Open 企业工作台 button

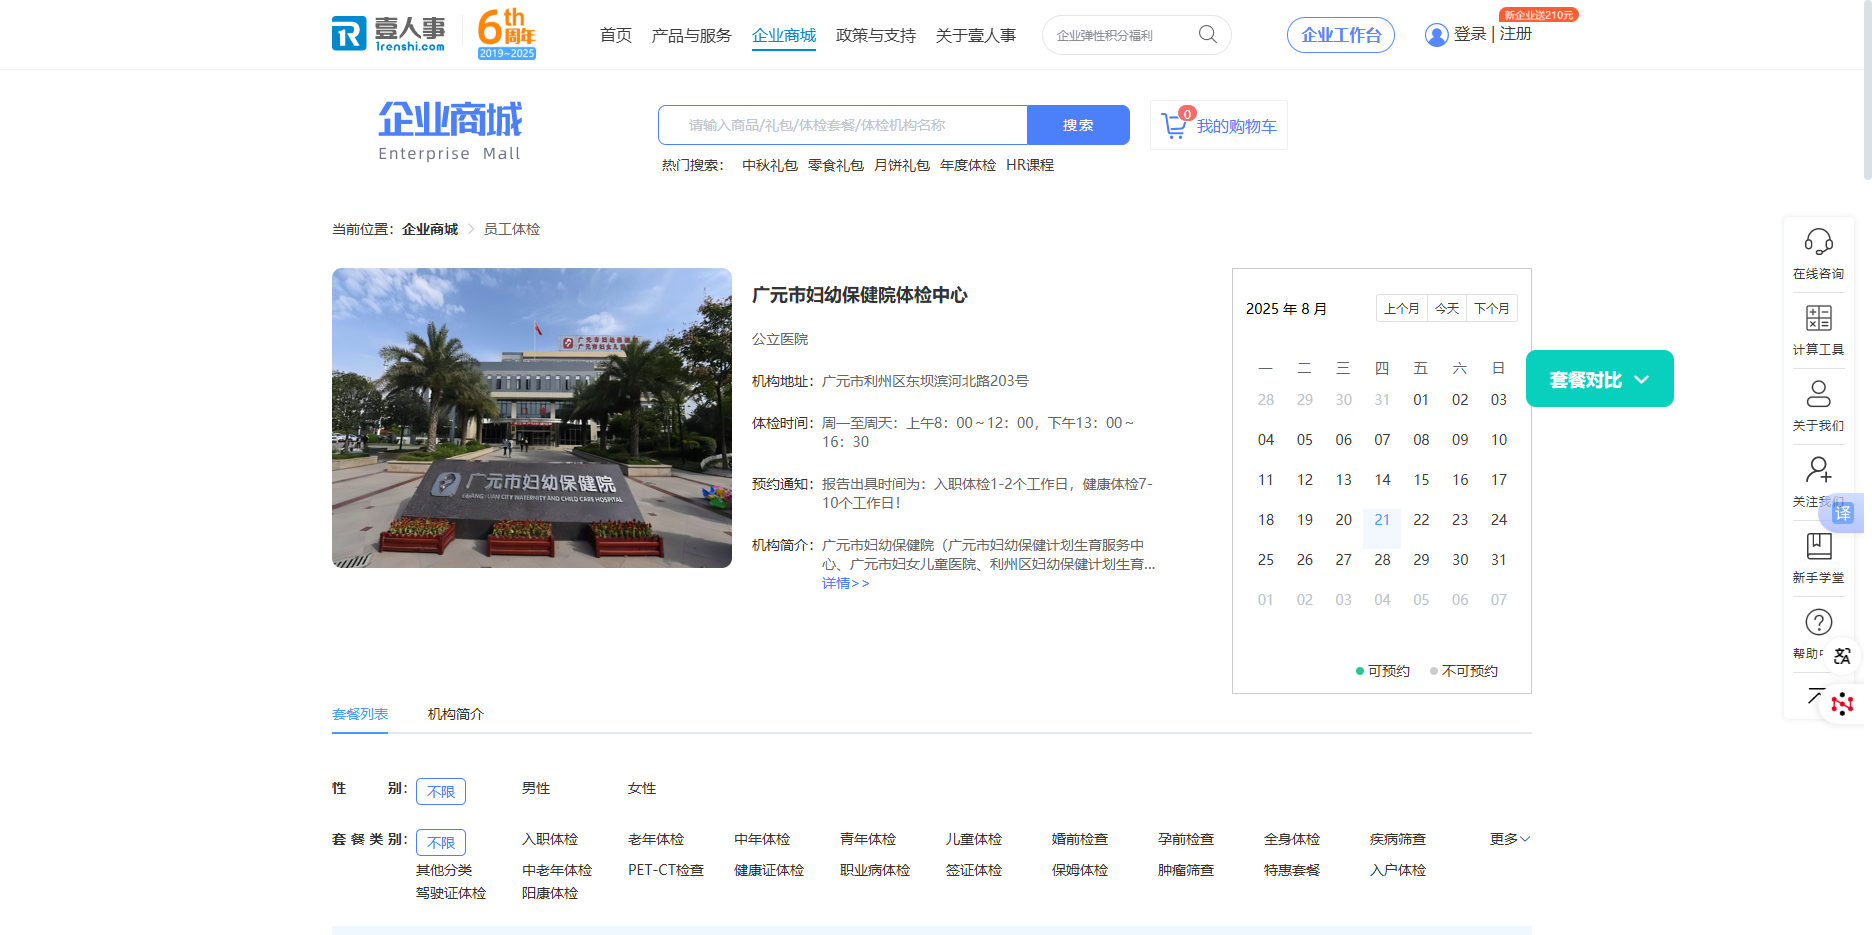(x=1341, y=35)
